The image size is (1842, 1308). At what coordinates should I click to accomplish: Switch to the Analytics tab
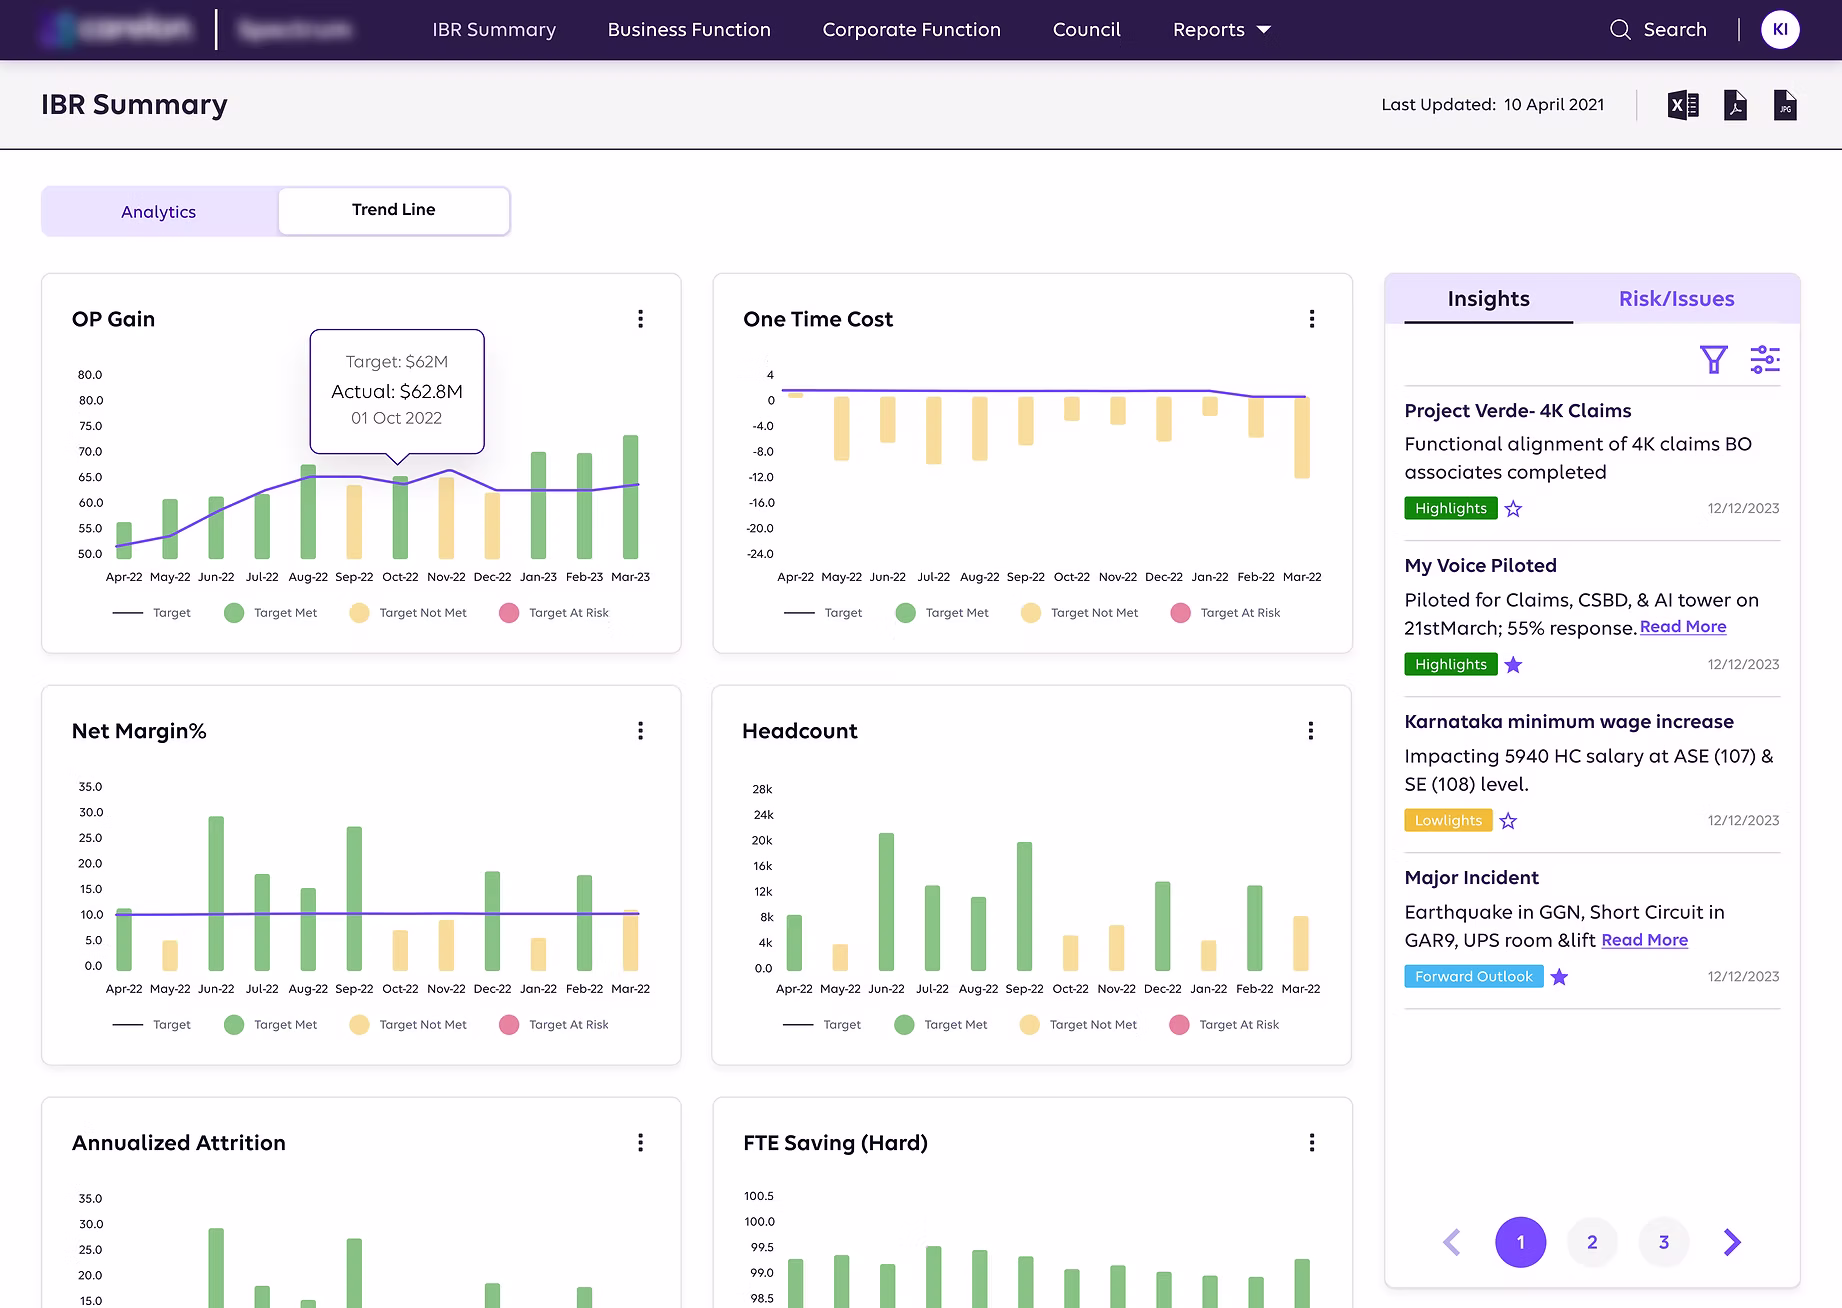click(x=159, y=212)
